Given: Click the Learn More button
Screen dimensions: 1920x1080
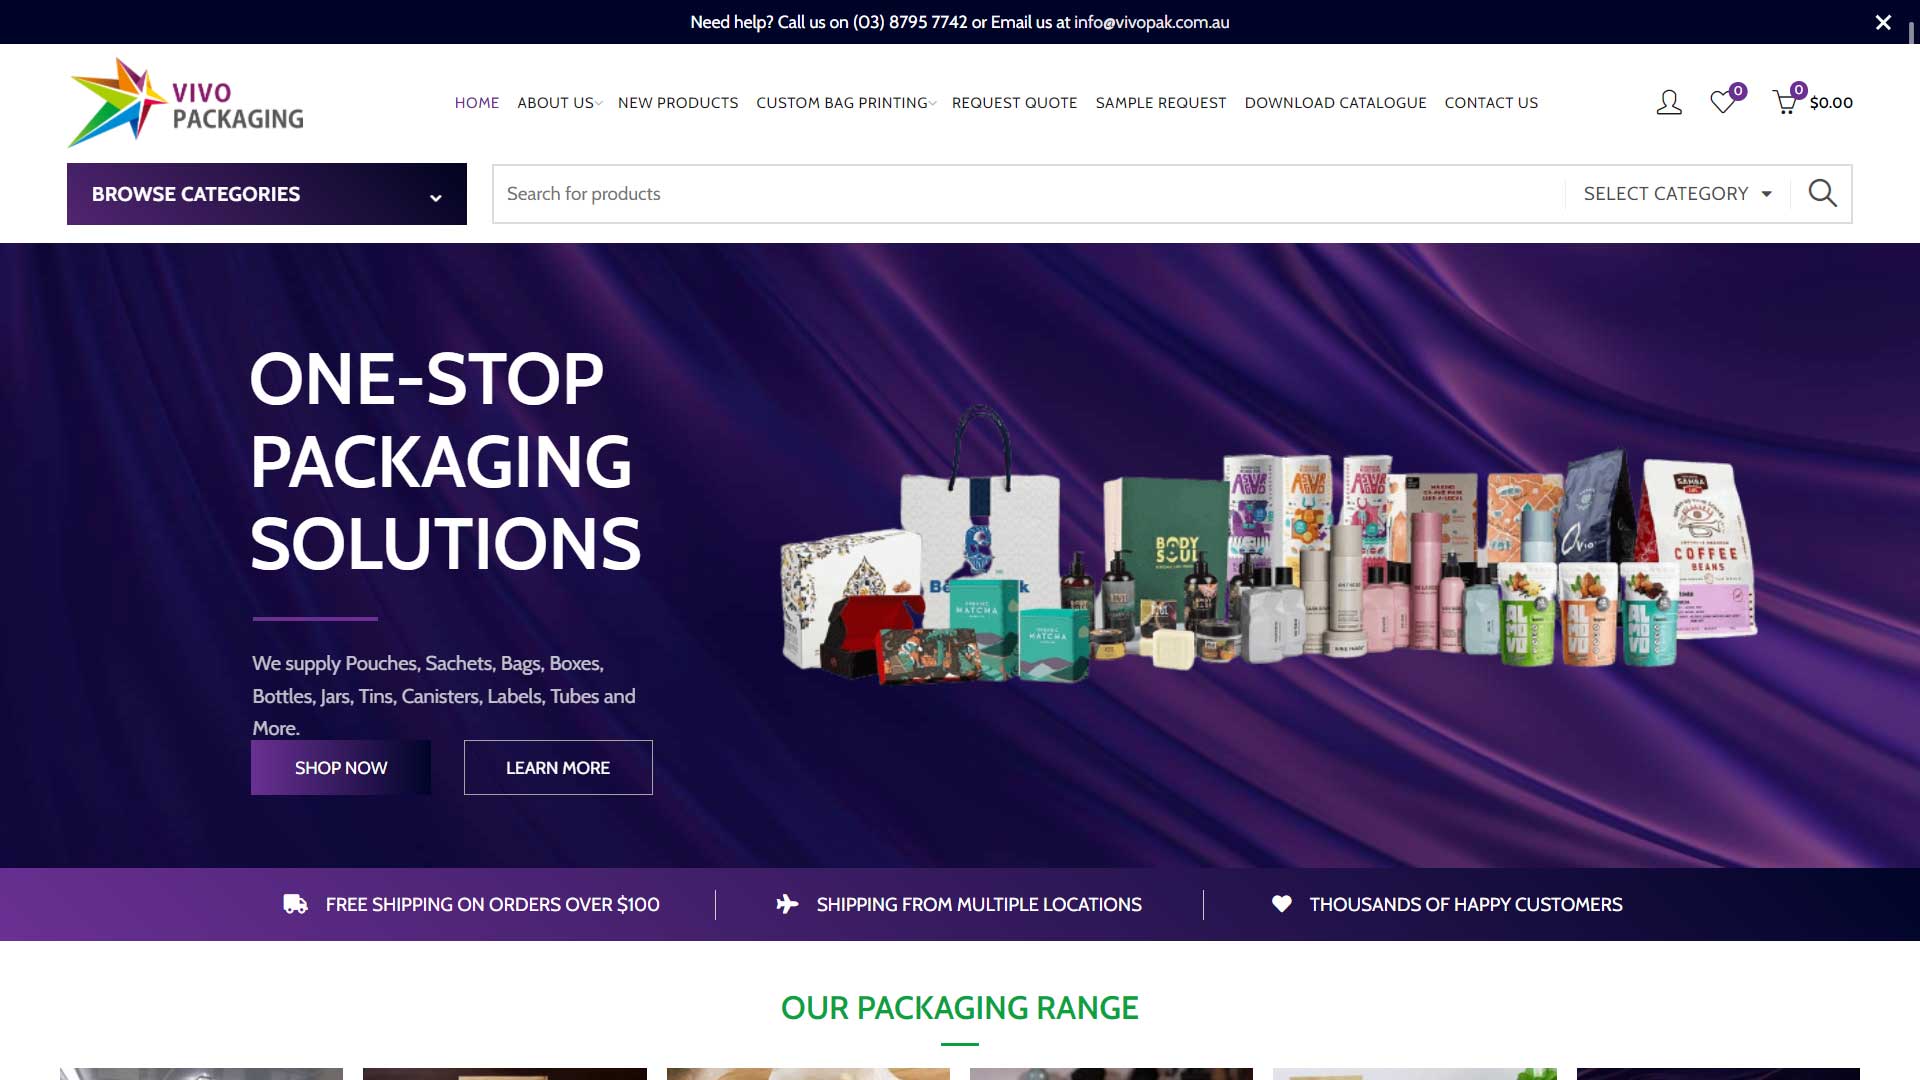Looking at the screenshot, I should 558,767.
